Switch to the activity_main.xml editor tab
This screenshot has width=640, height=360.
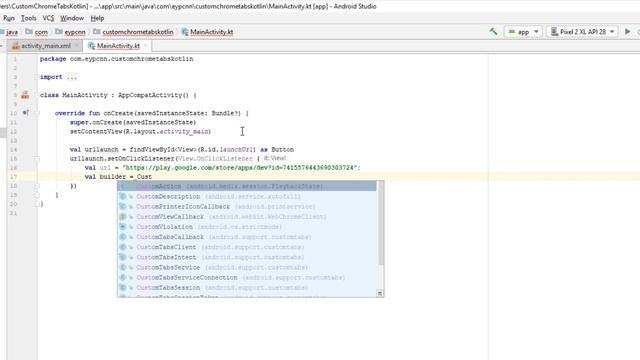click(x=46, y=46)
